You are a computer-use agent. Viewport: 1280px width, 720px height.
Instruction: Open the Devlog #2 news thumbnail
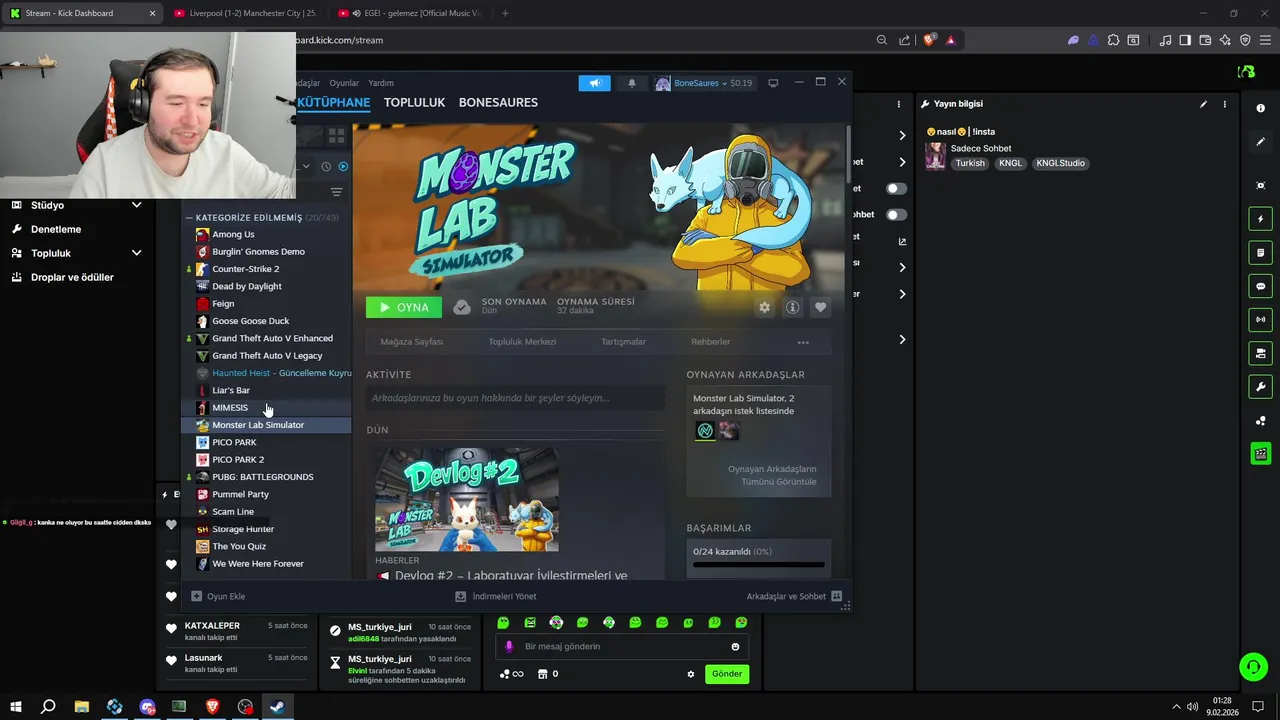467,499
